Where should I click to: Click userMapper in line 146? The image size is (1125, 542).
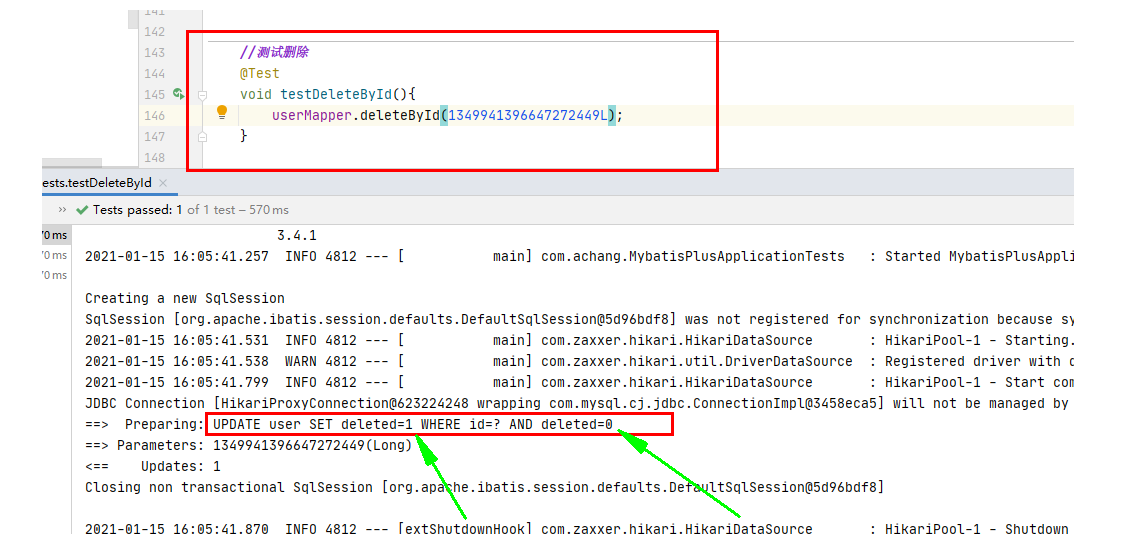pos(311,115)
